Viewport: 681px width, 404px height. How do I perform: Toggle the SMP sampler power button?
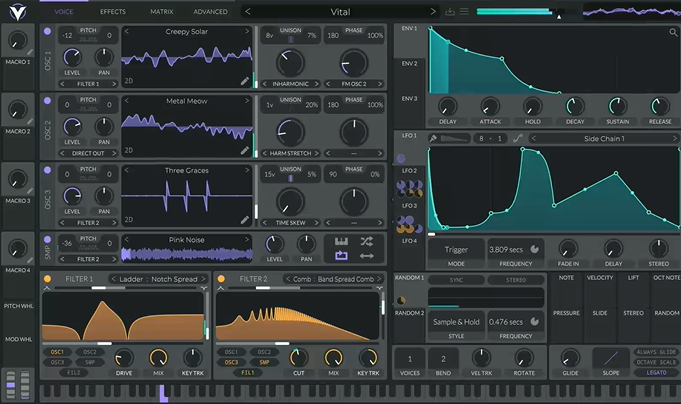point(46,238)
